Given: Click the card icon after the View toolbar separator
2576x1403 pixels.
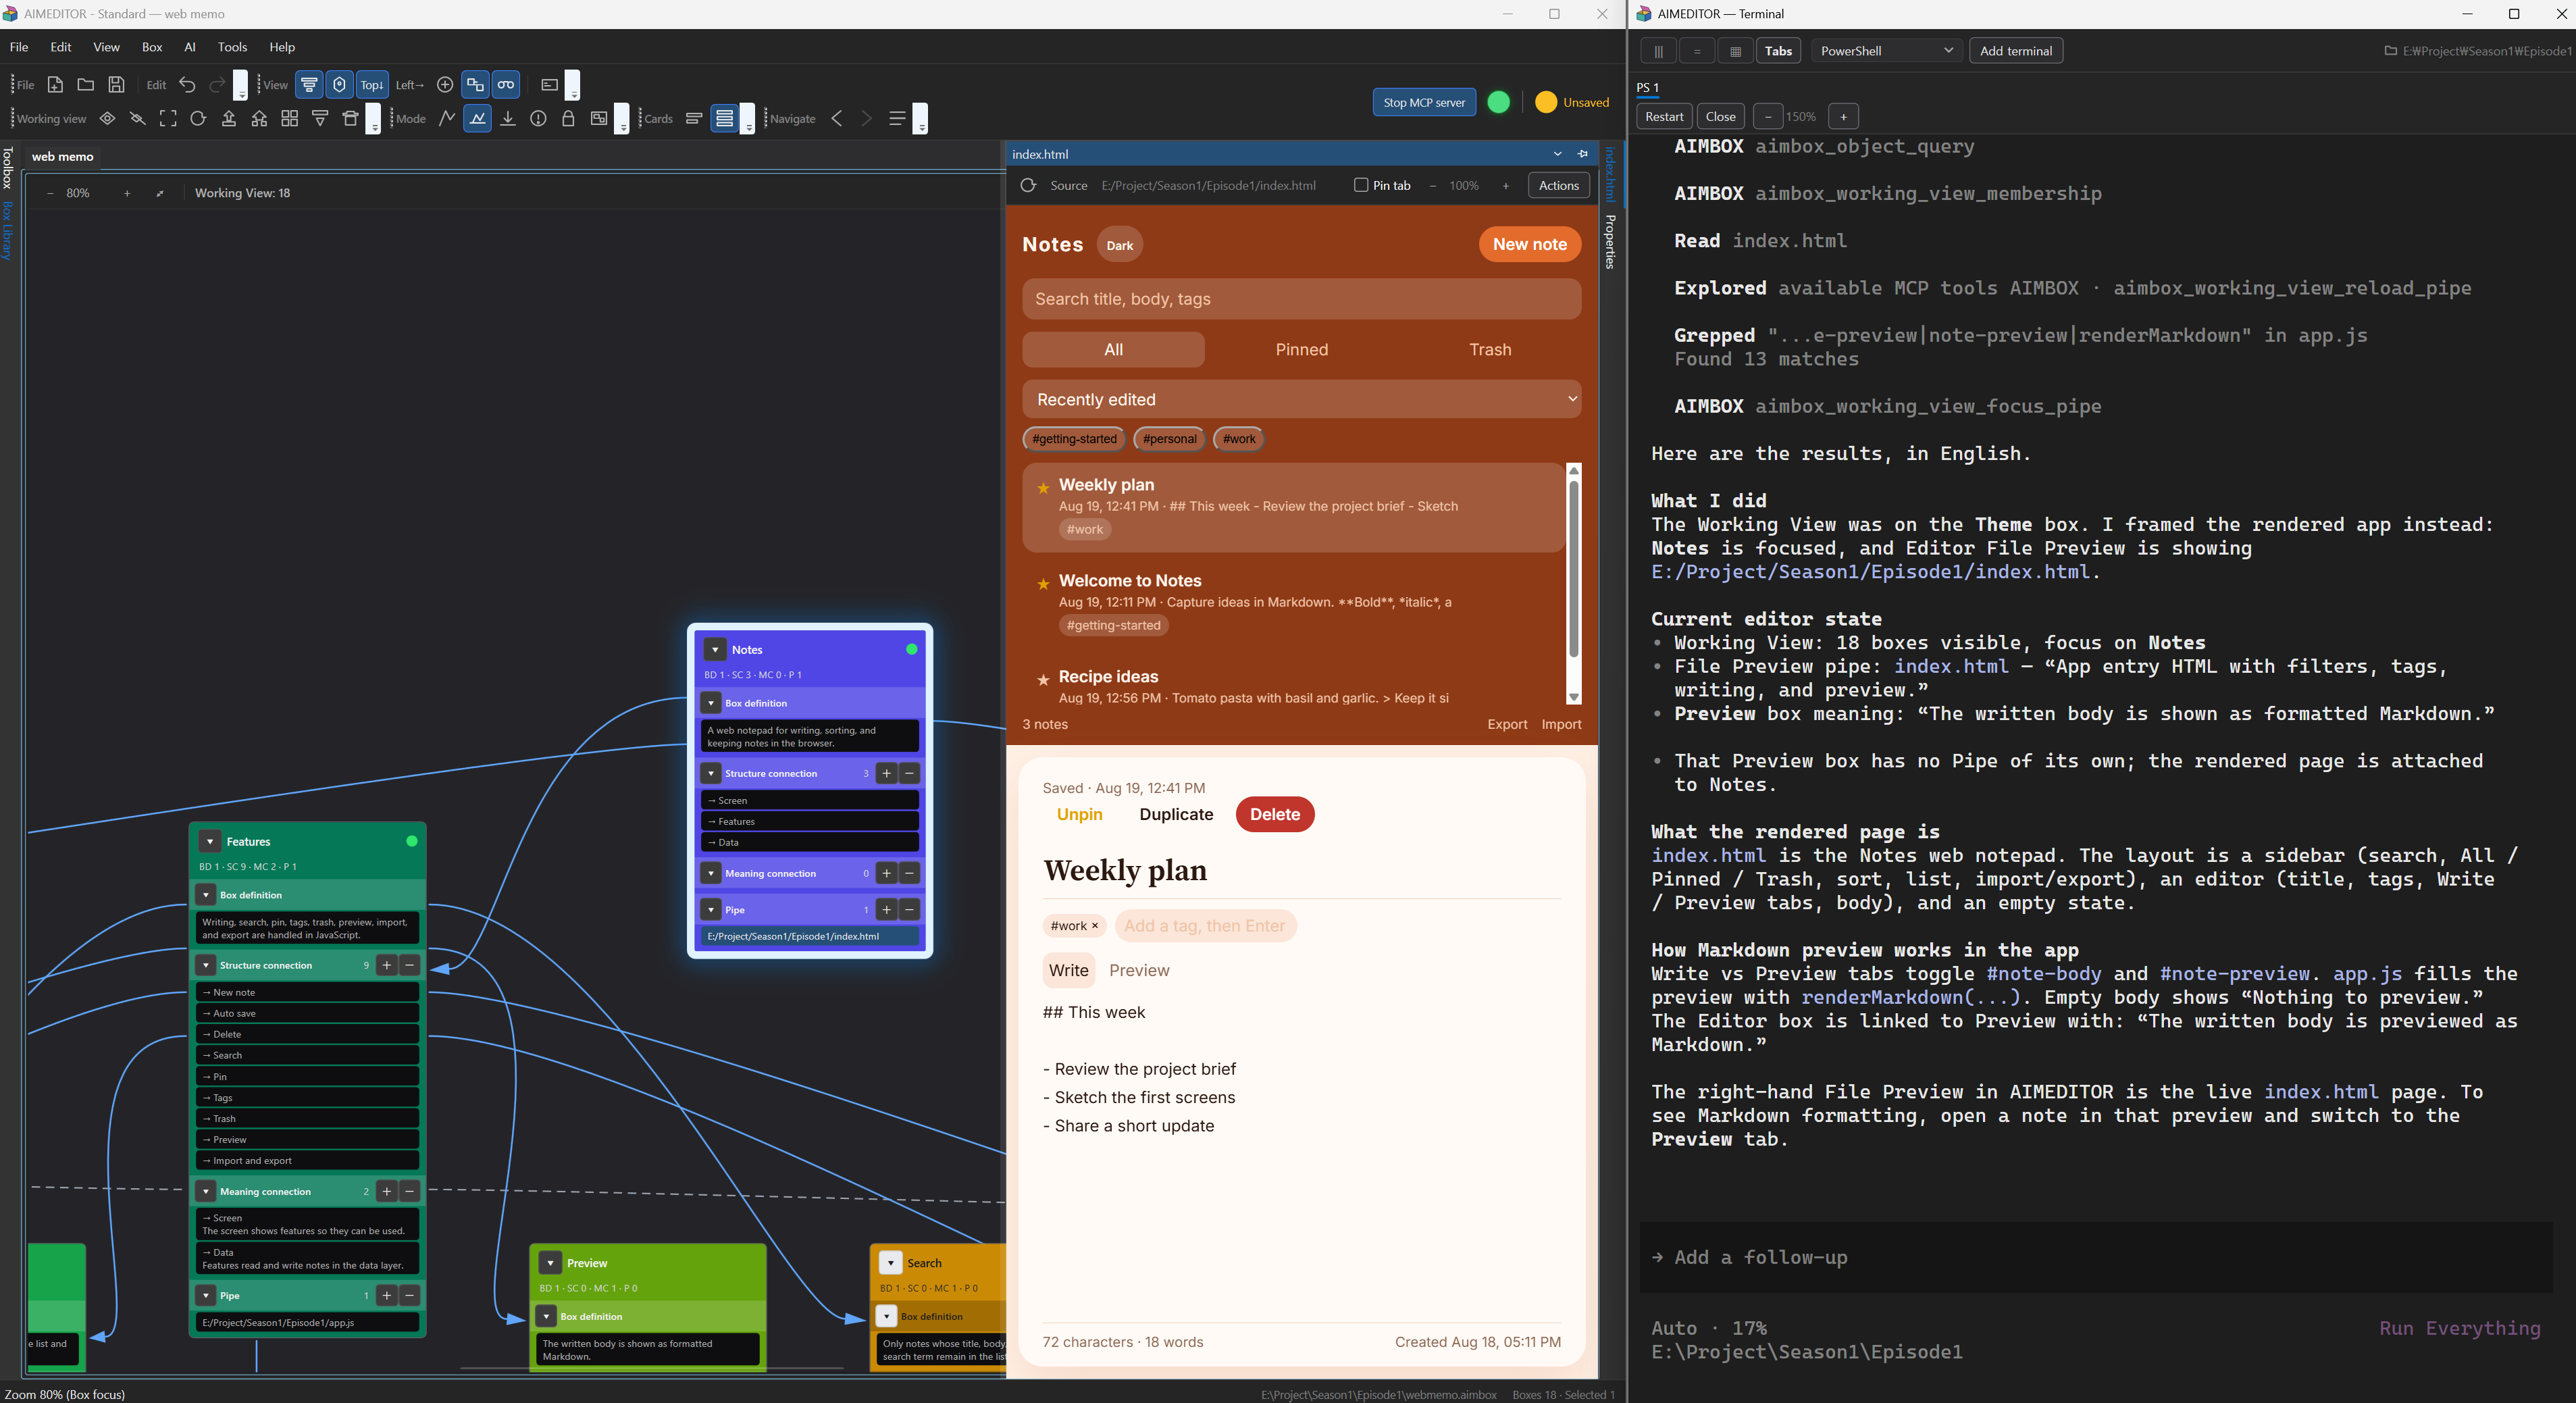Looking at the screenshot, I should tap(549, 85).
